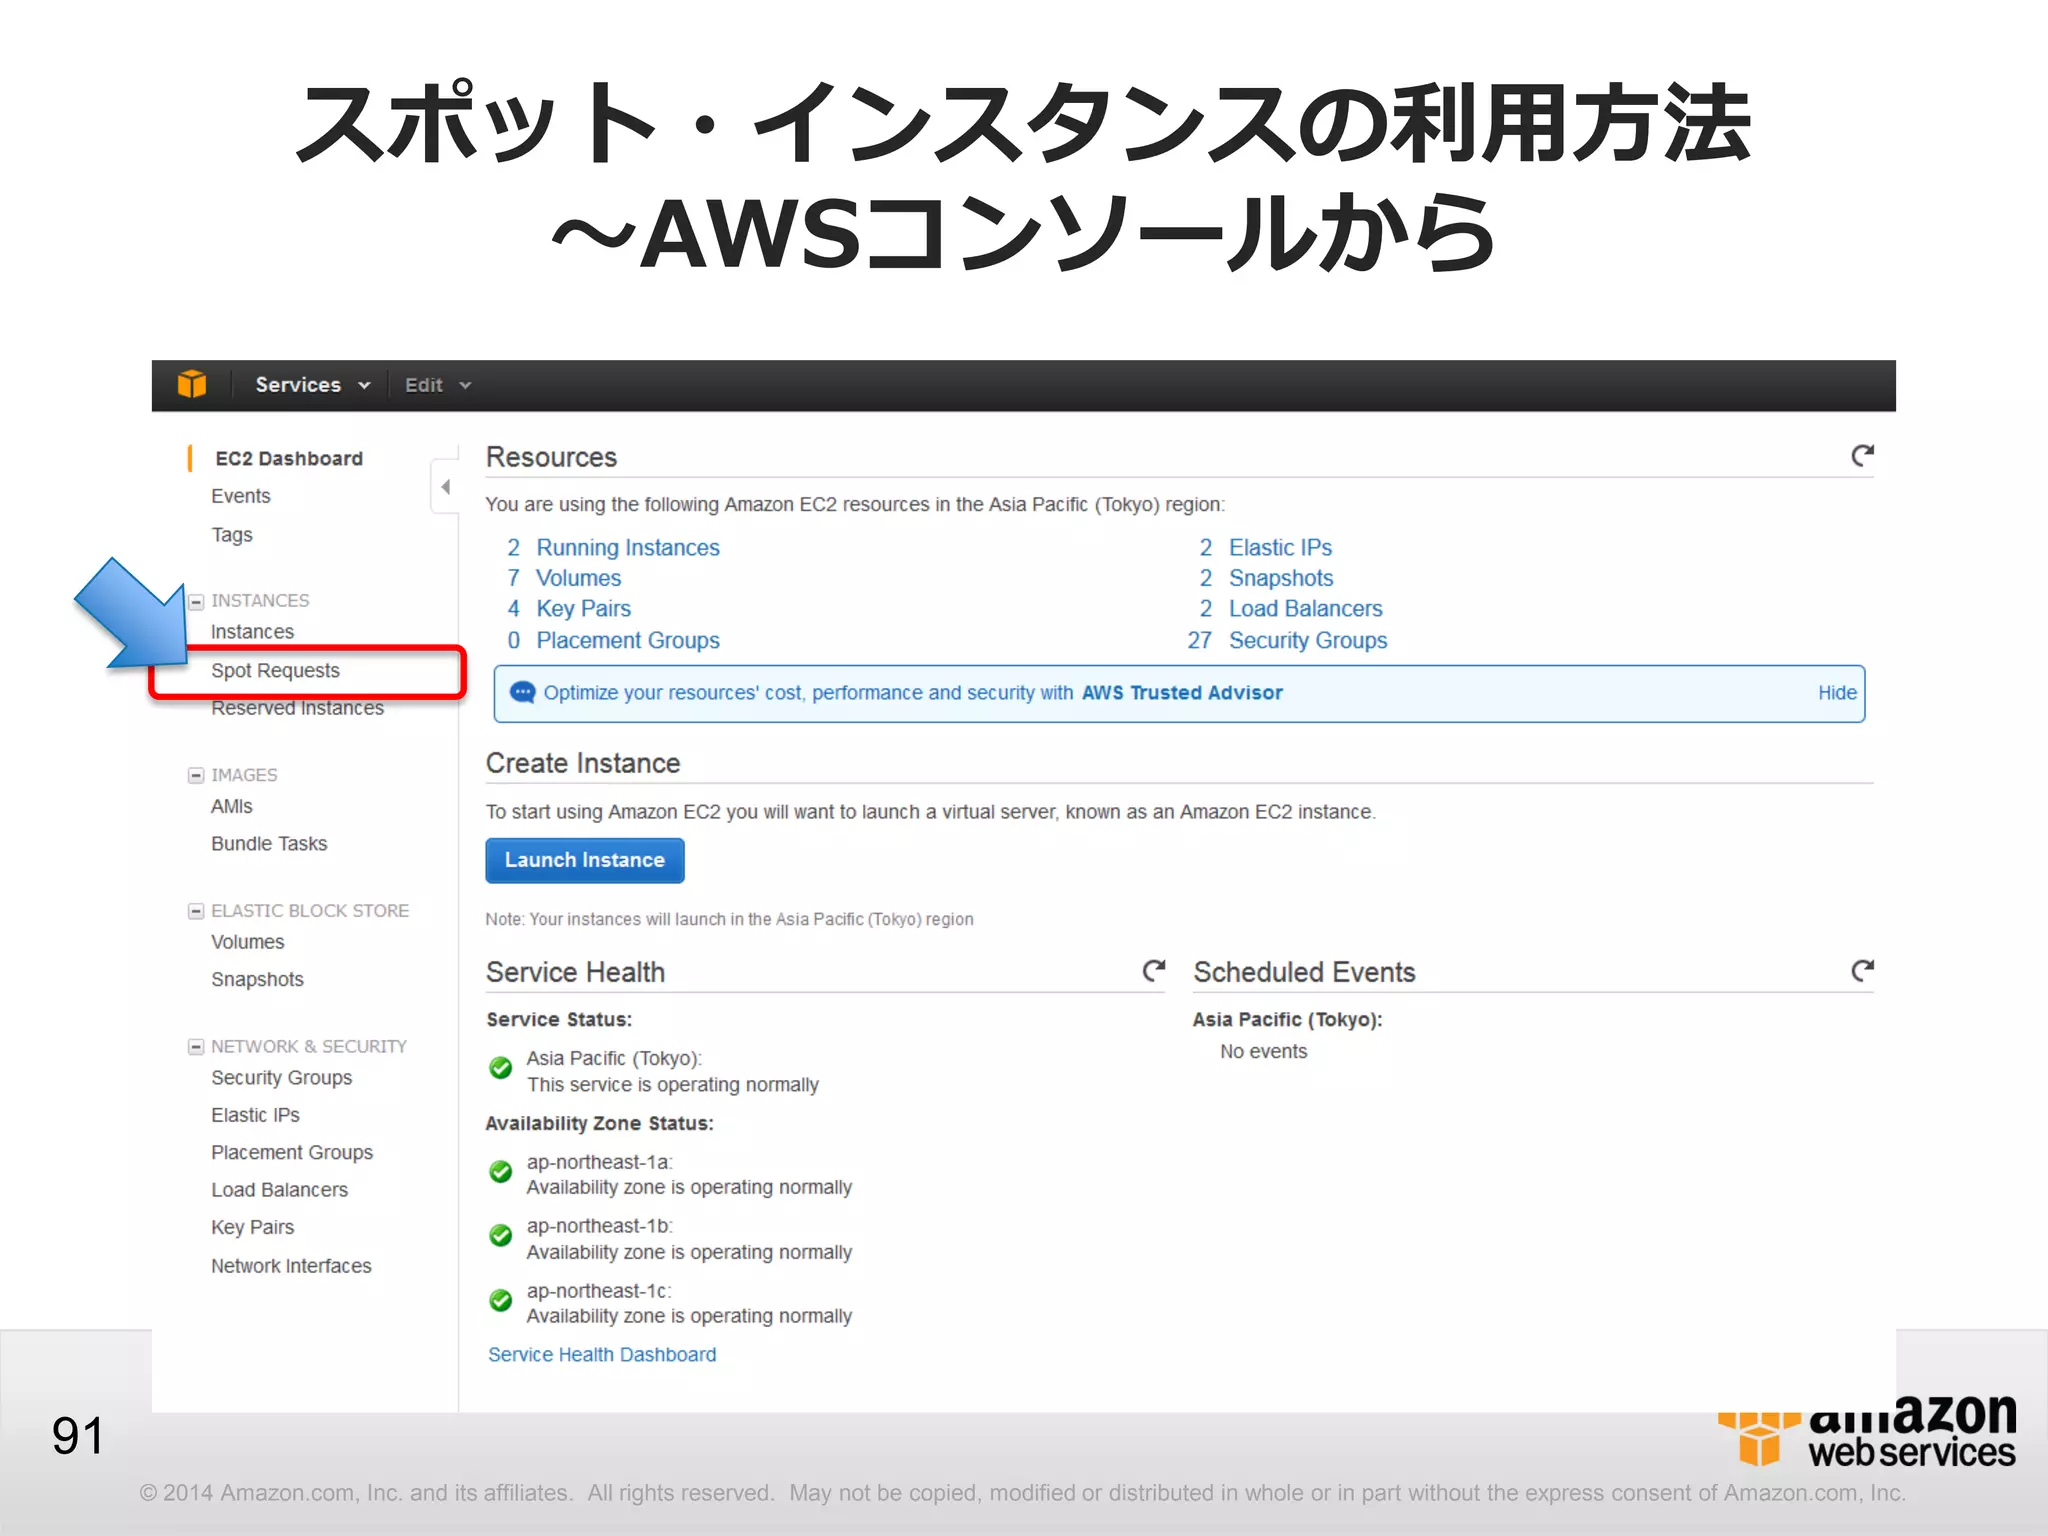Screen dimensions: 2048x1536
Task: Click the ap-northeast-1c status checkmark
Action: click(x=501, y=1301)
